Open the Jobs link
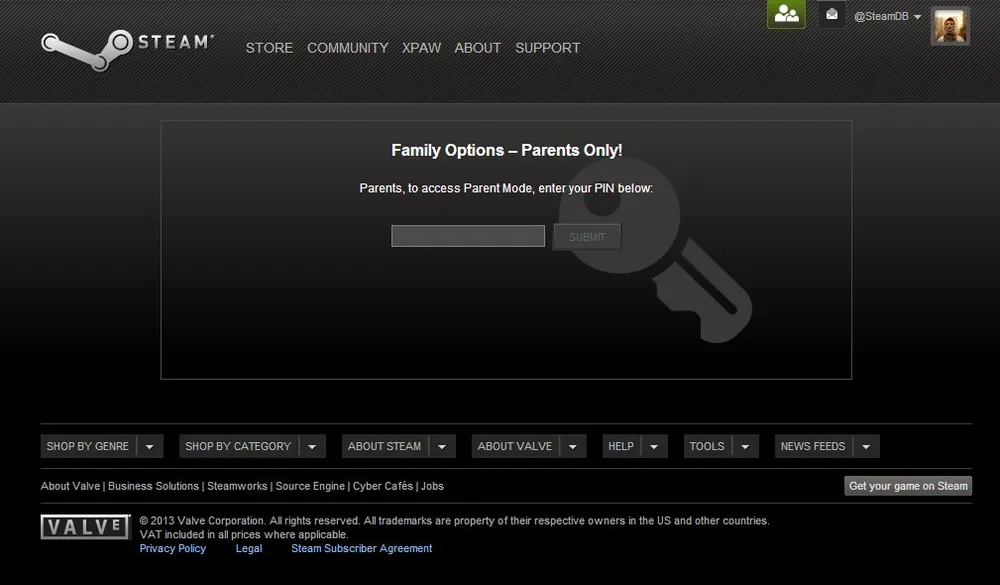1000x585 pixels. [432, 486]
